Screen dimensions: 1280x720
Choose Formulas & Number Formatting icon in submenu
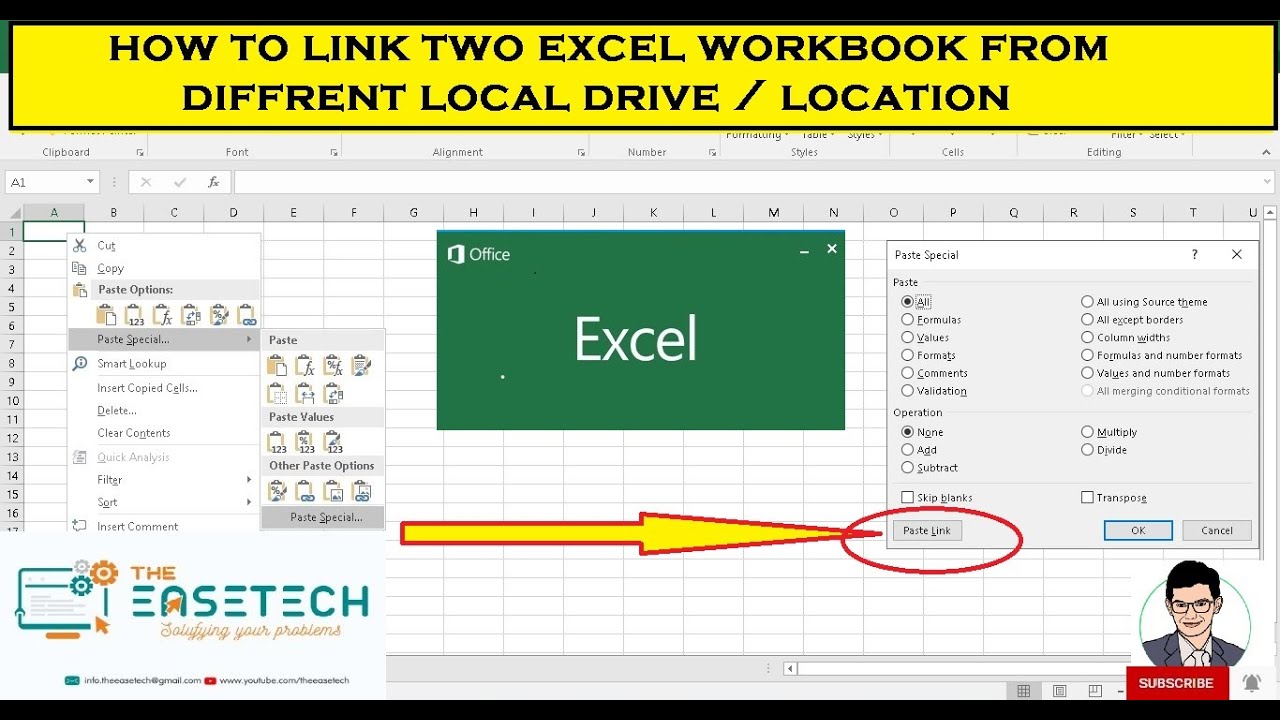[334, 366]
